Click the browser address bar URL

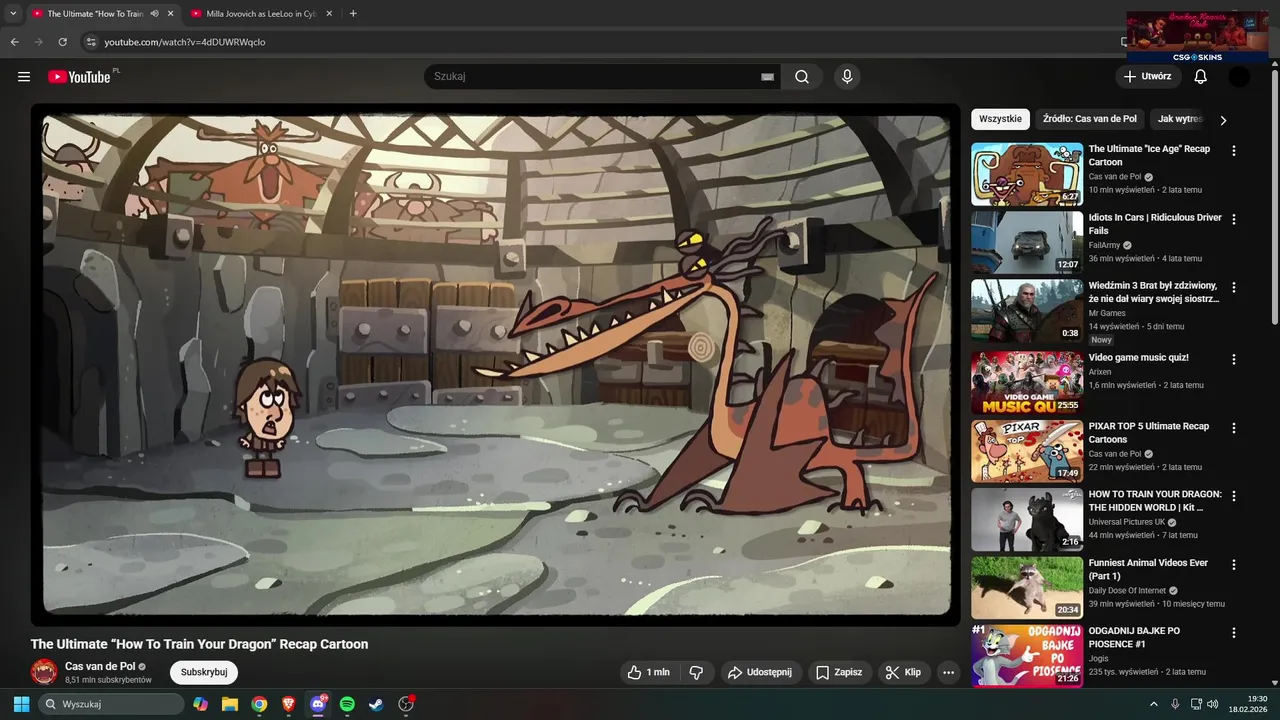(185, 42)
